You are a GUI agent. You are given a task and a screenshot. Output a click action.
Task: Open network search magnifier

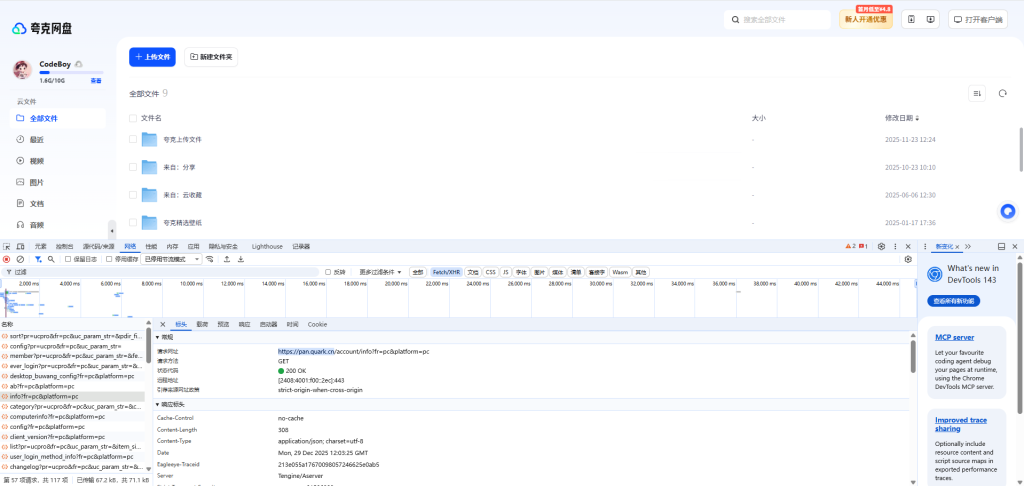[x=51, y=259]
